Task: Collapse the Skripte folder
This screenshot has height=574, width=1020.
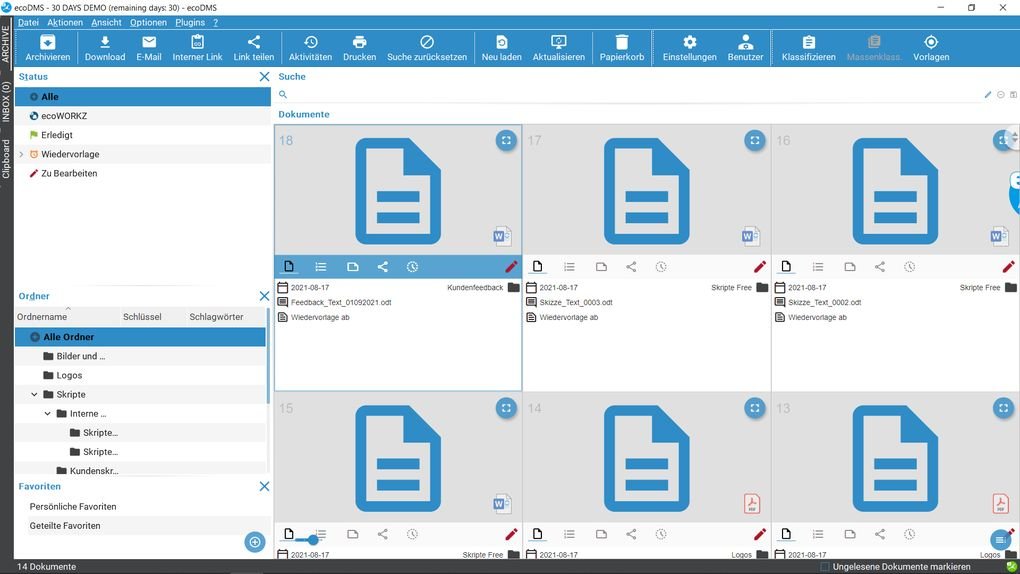Action: (x=34, y=394)
